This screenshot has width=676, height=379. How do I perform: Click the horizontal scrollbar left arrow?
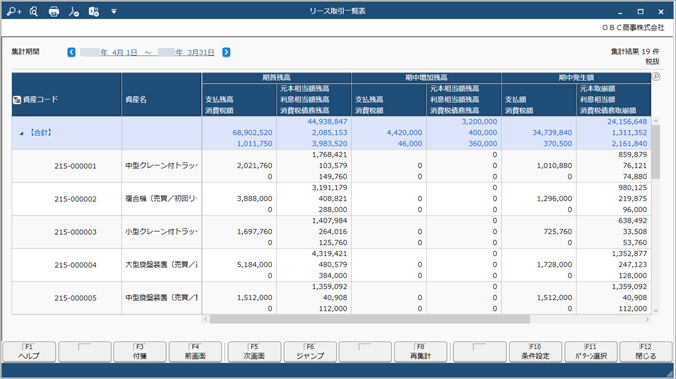206,319
